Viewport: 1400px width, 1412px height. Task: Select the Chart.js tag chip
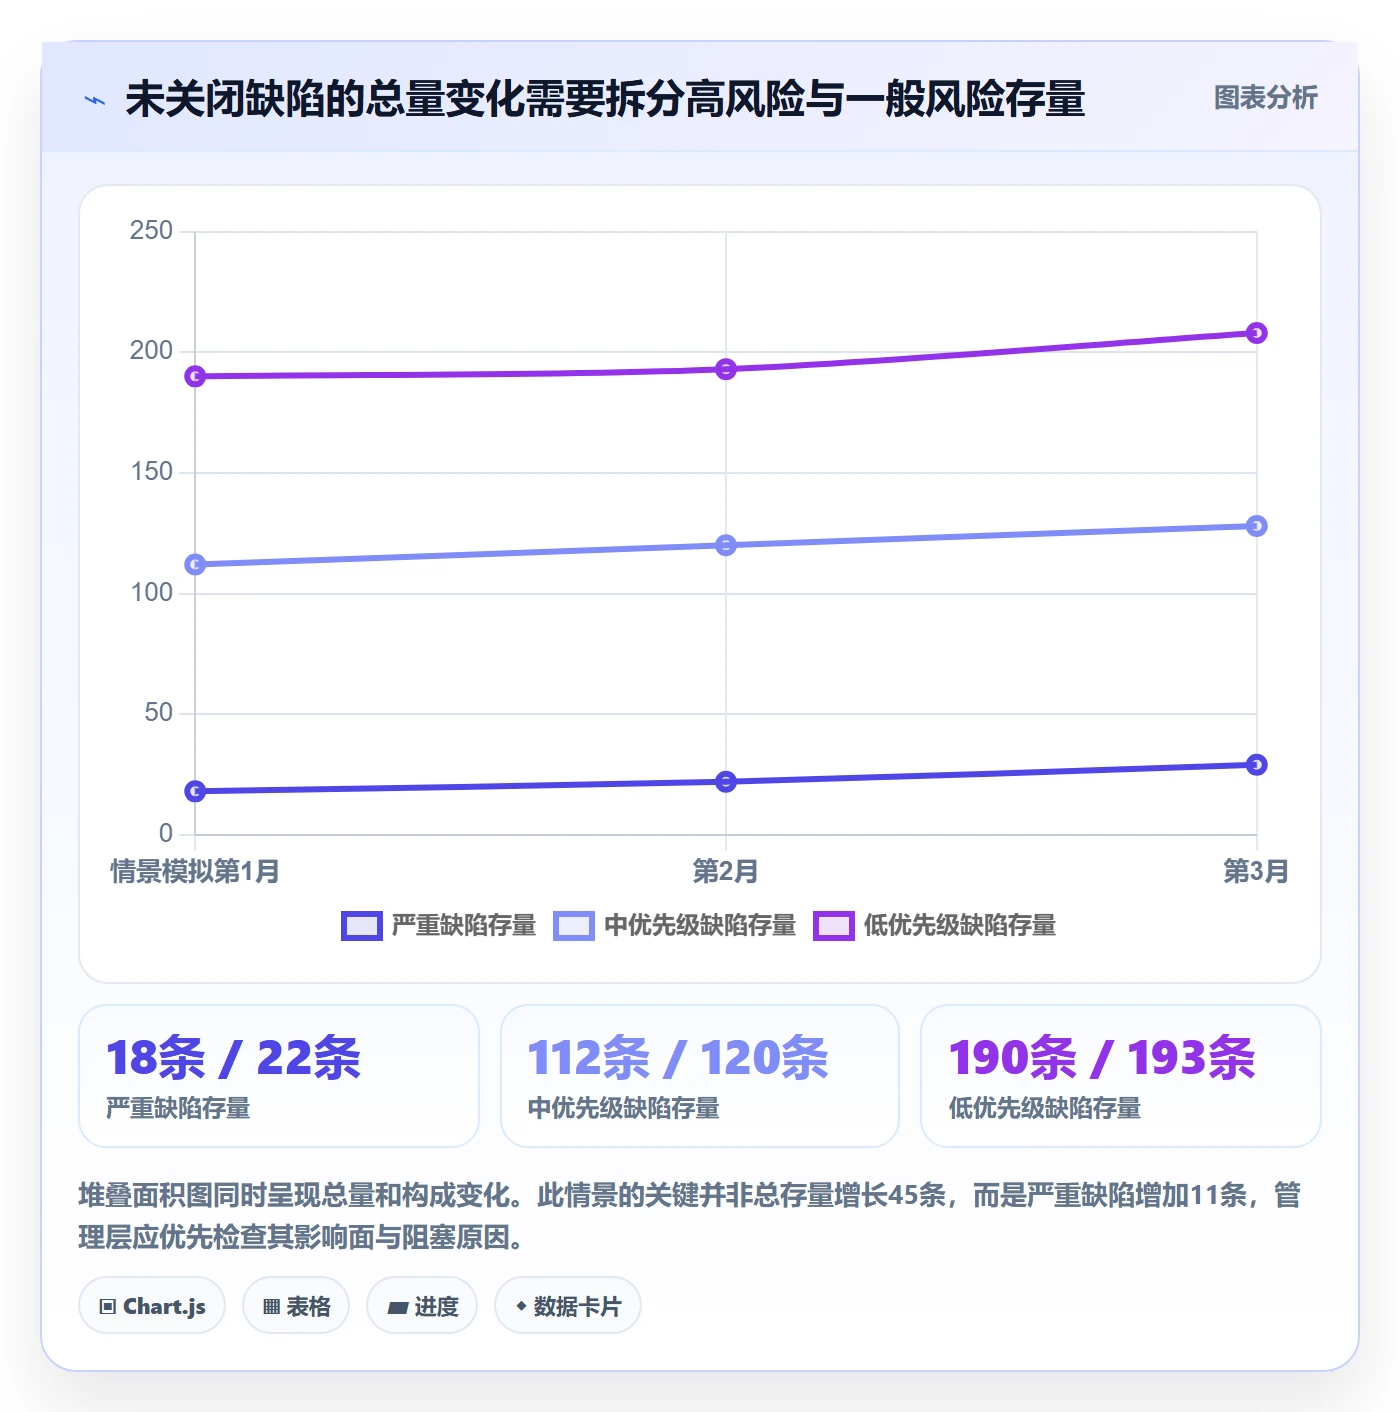(x=152, y=1306)
